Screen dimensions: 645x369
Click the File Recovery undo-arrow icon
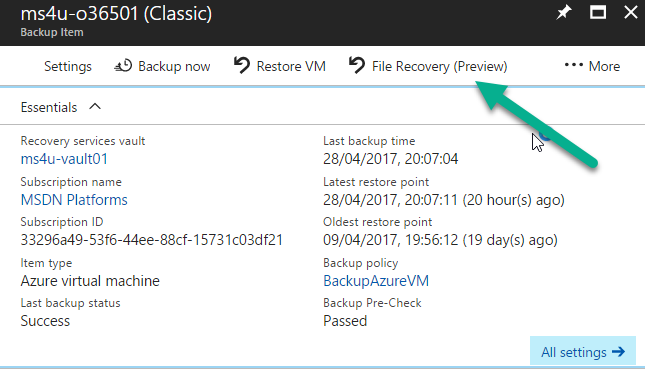click(357, 65)
